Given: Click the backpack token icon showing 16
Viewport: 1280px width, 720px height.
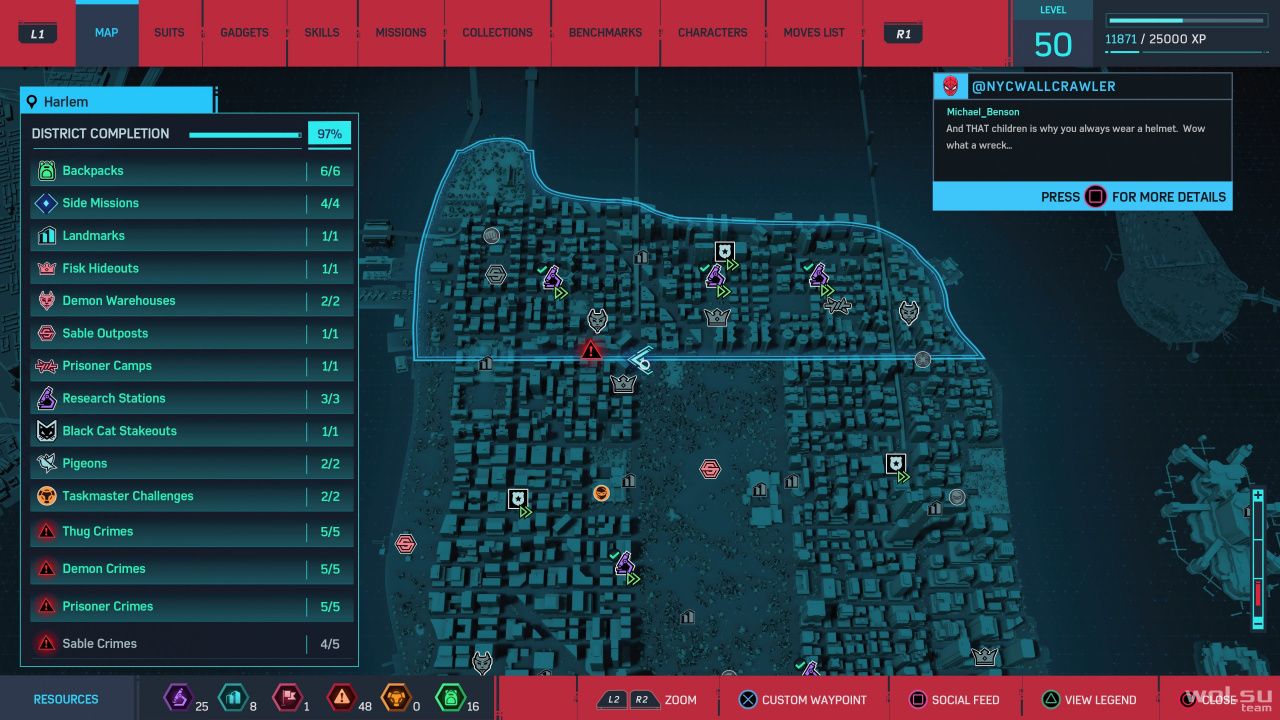Looking at the screenshot, I should pos(450,697).
